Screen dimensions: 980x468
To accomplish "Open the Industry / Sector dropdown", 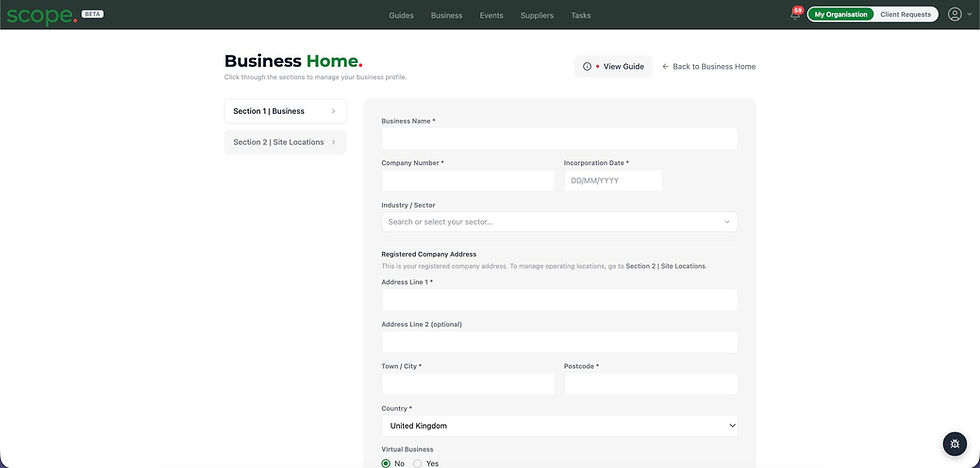I will tap(559, 222).
